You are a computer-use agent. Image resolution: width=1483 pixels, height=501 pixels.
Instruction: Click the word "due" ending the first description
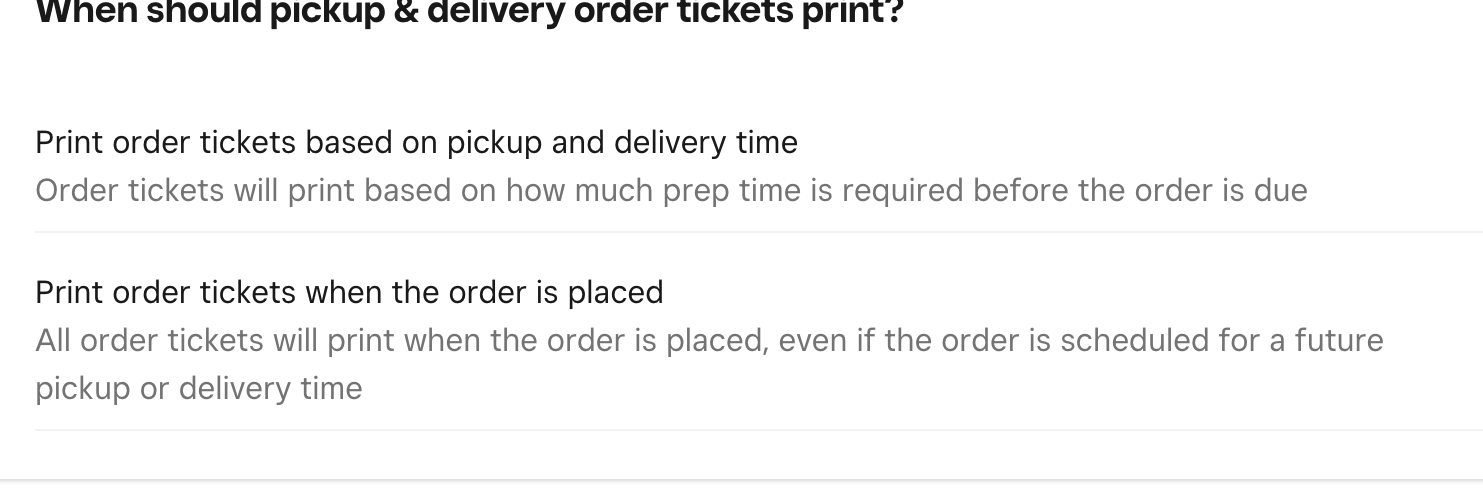pos(1280,190)
